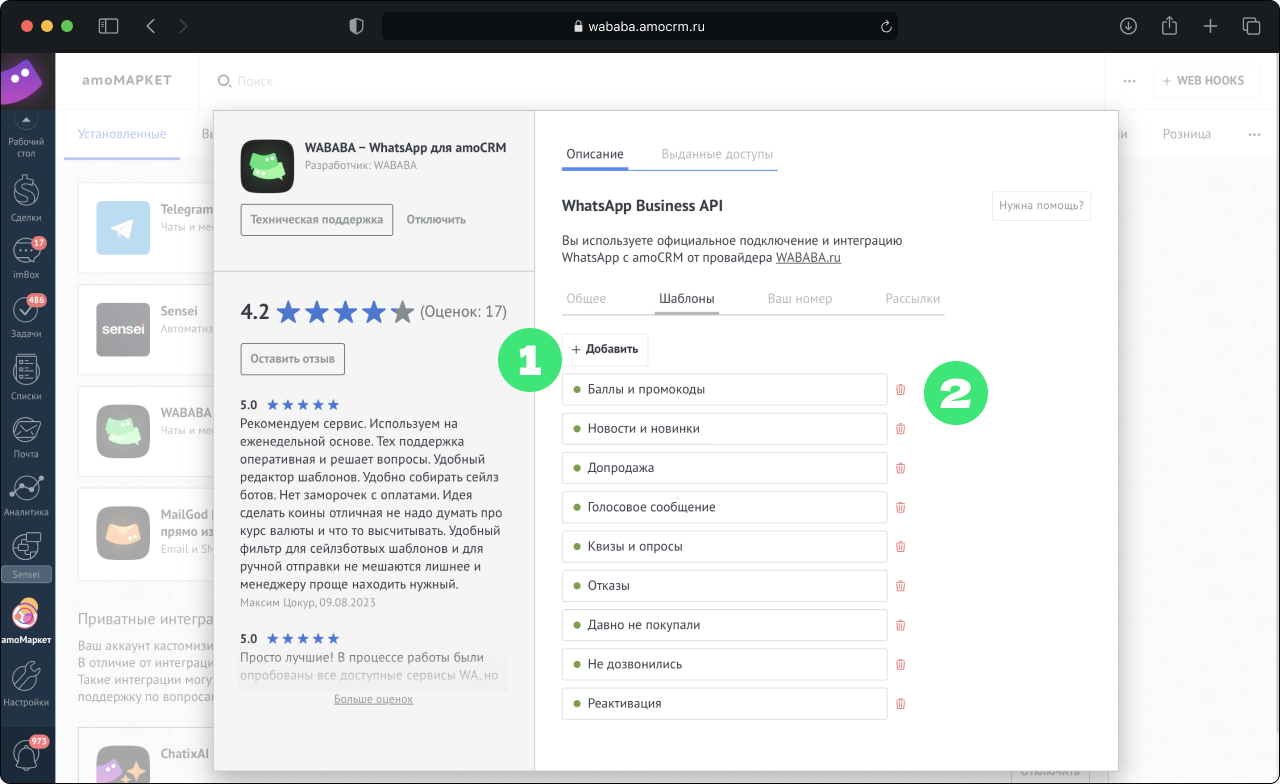Click Отключить next to support button
Viewport: 1280px width, 784px height.
click(436, 220)
